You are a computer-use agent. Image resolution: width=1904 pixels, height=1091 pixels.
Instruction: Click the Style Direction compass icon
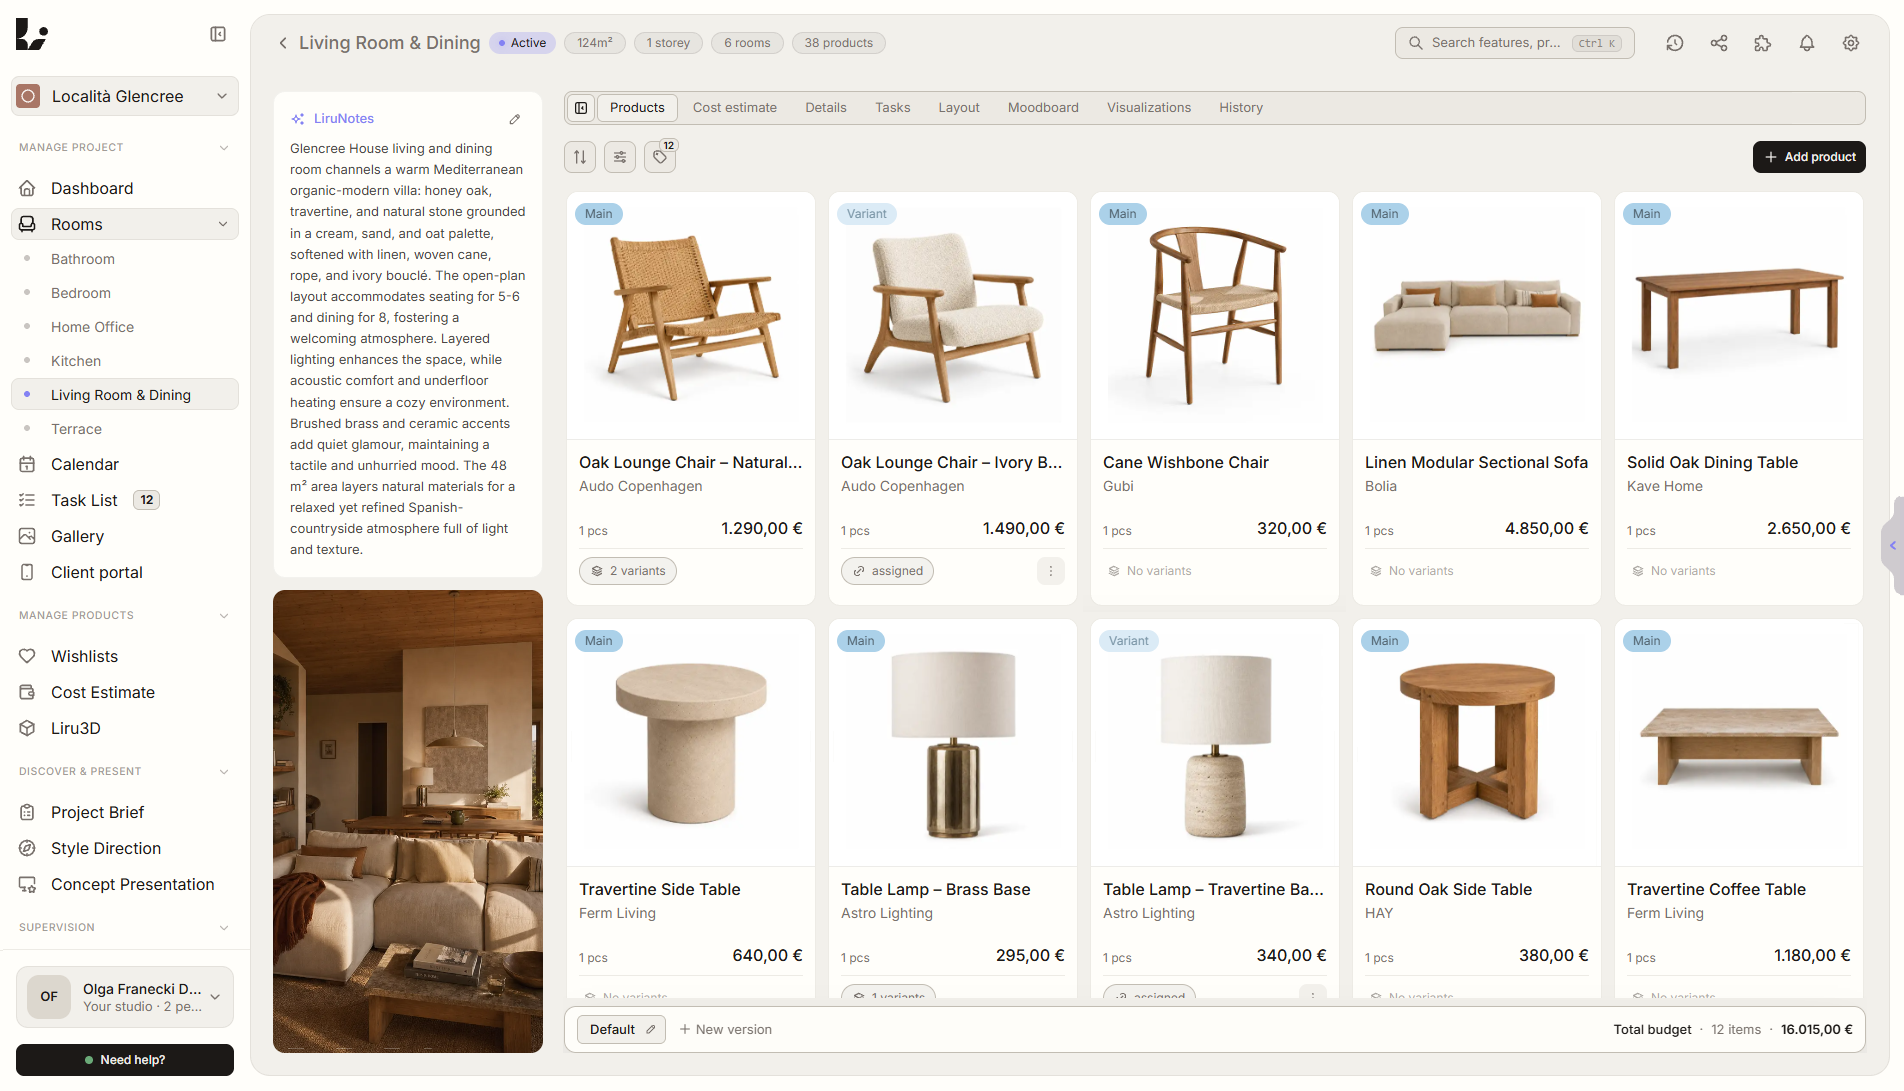pyautogui.click(x=27, y=848)
